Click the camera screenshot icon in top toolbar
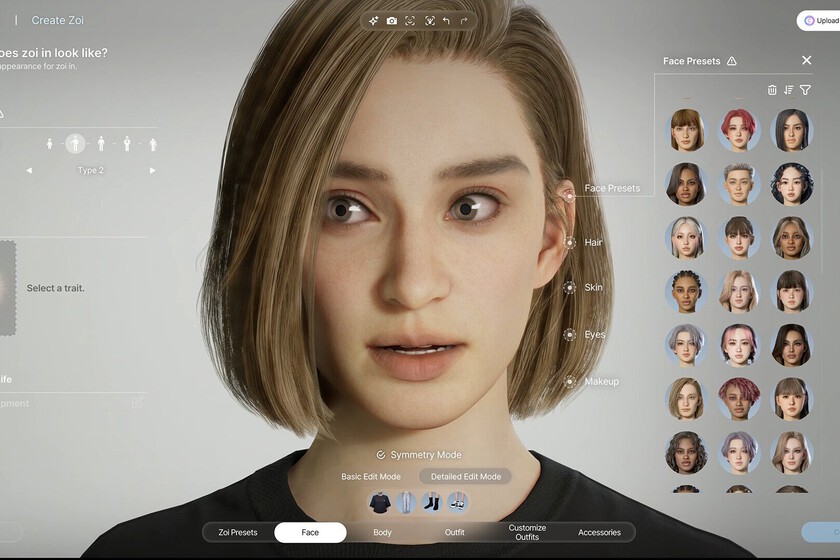This screenshot has height=560, width=840. tap(392, 21)
